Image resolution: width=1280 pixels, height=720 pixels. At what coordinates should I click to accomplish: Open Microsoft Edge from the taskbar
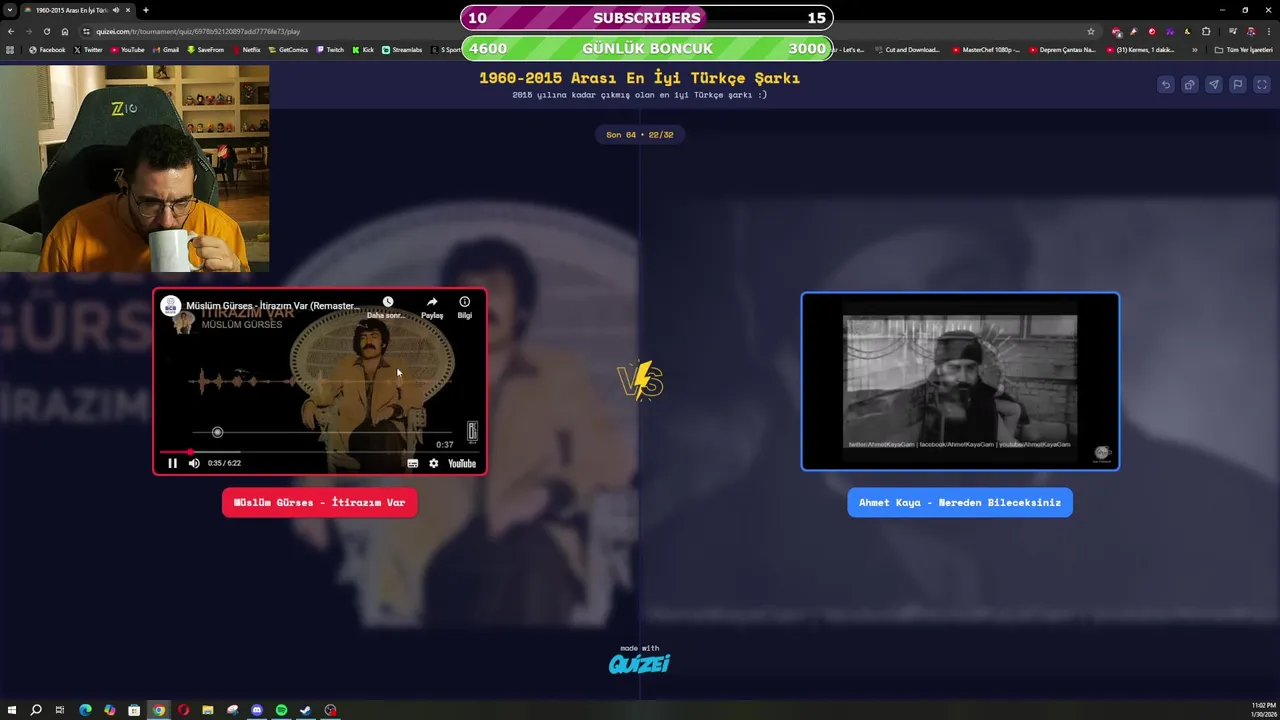coord(85,710)
